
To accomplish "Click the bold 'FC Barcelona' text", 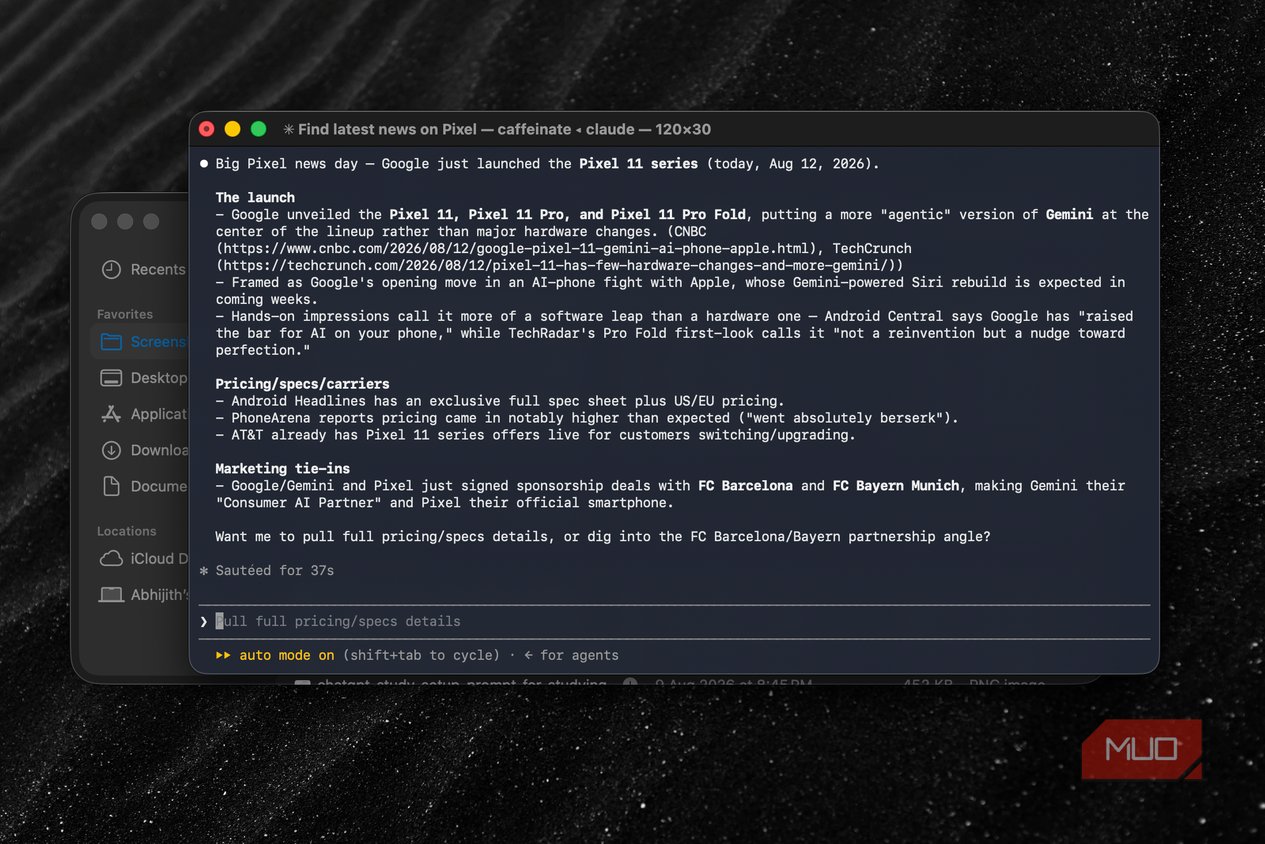I will 745,485.
